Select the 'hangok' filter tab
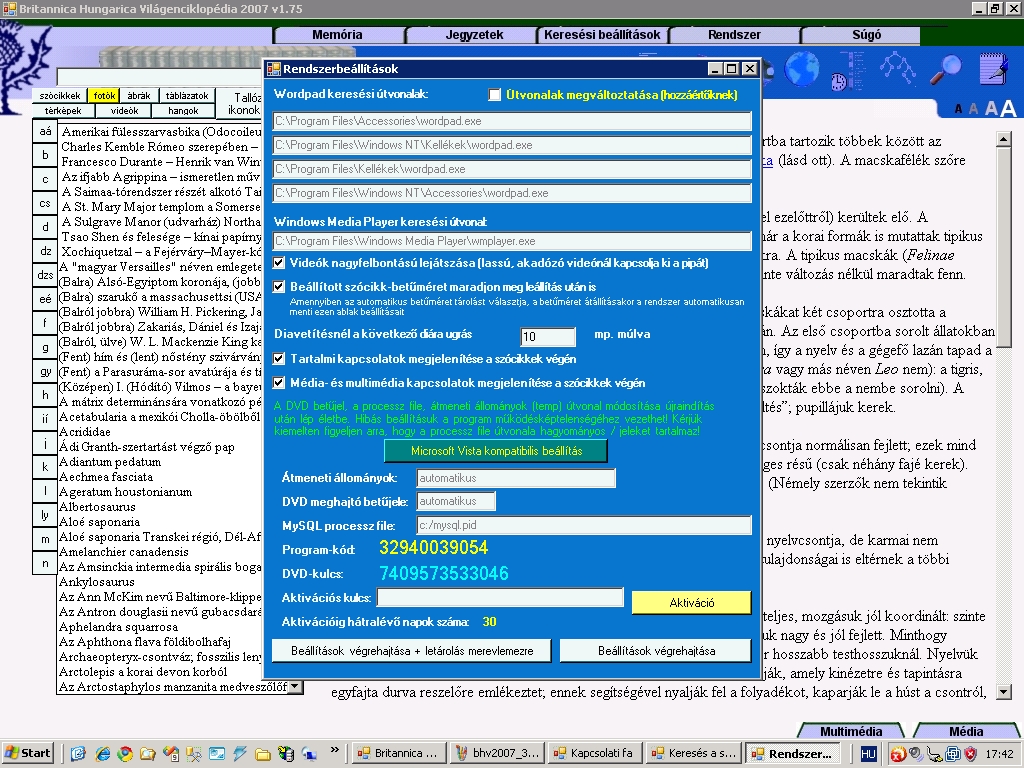1024x768 pixels. (184, 110)
